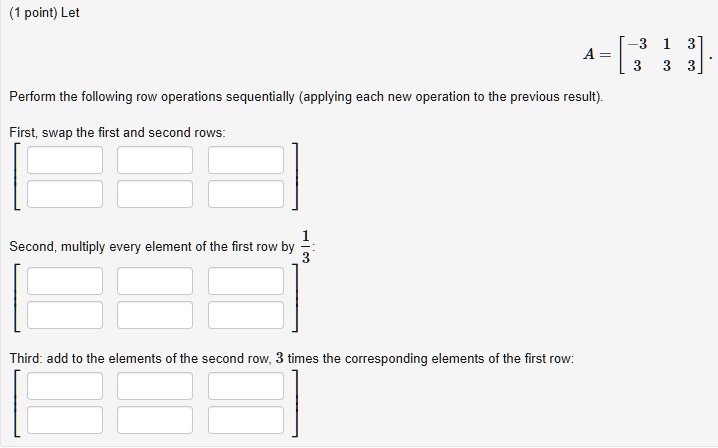Click the 1/3 fraction in second instruction

pos(305,247)
